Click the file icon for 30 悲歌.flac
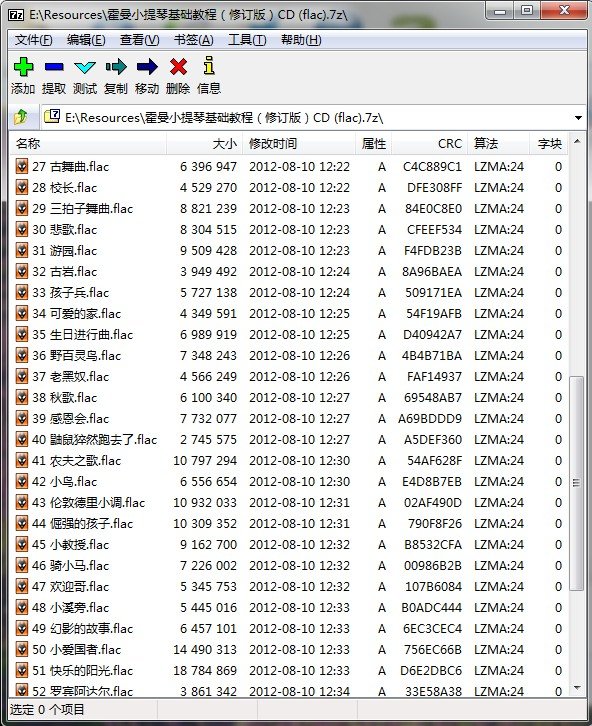 pyautogui.click(x=22, y=229)
